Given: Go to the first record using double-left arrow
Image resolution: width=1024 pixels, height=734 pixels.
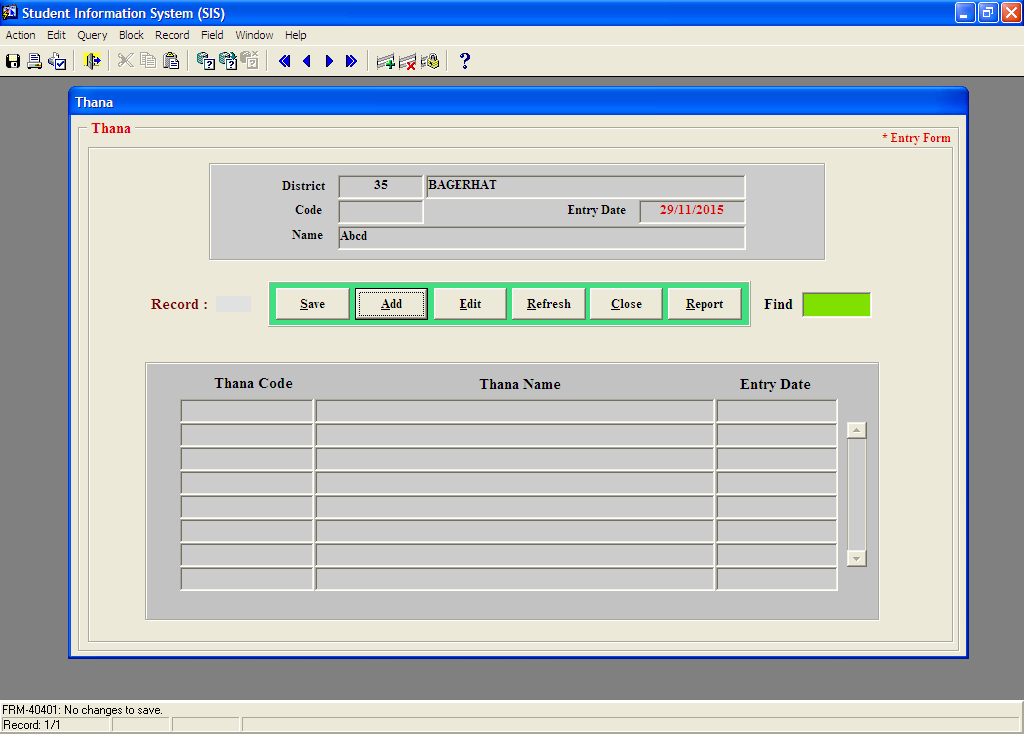Looking at the screenshot, I should (284, 61).
